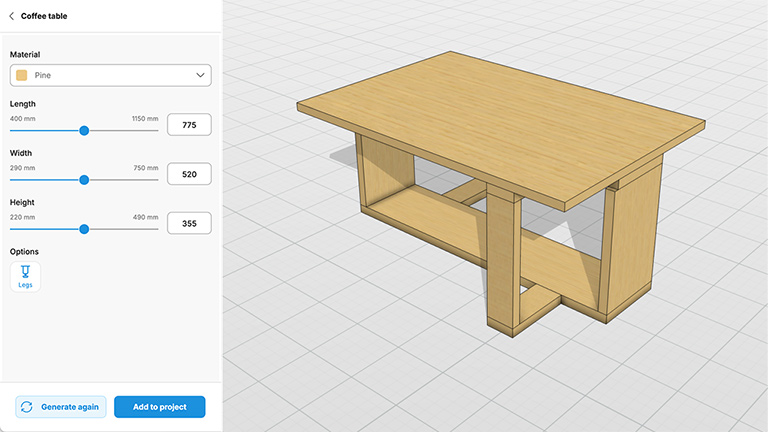The width and height of the screenshot is (768, 432).
Task: Click the Pine color swatch in Material
Action: point(22,75)
